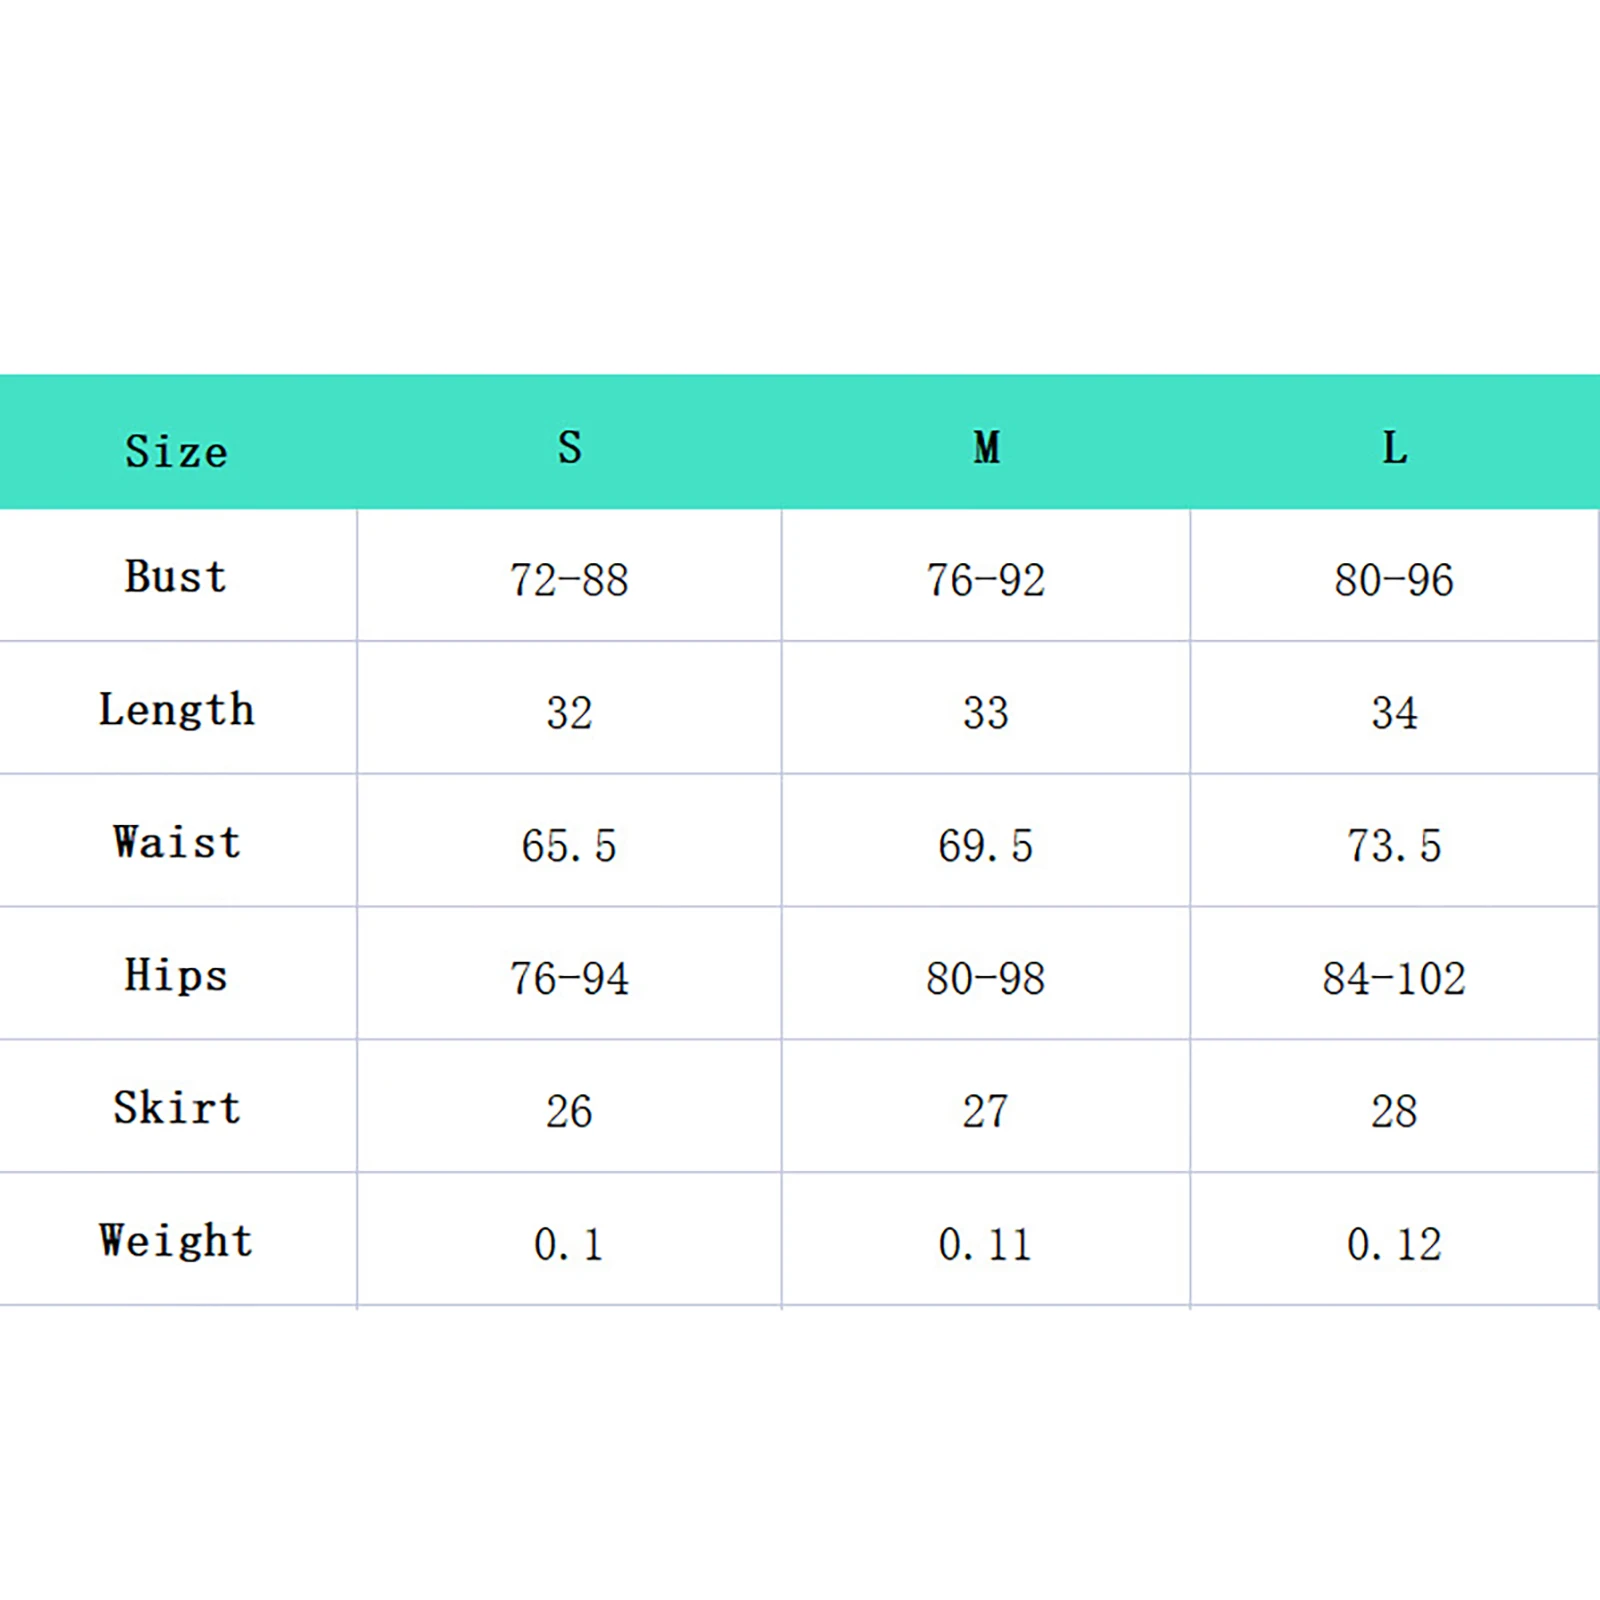1600x1600 pixels.
Task: Select the 72-88 bust cell
Action: point(569,580)
